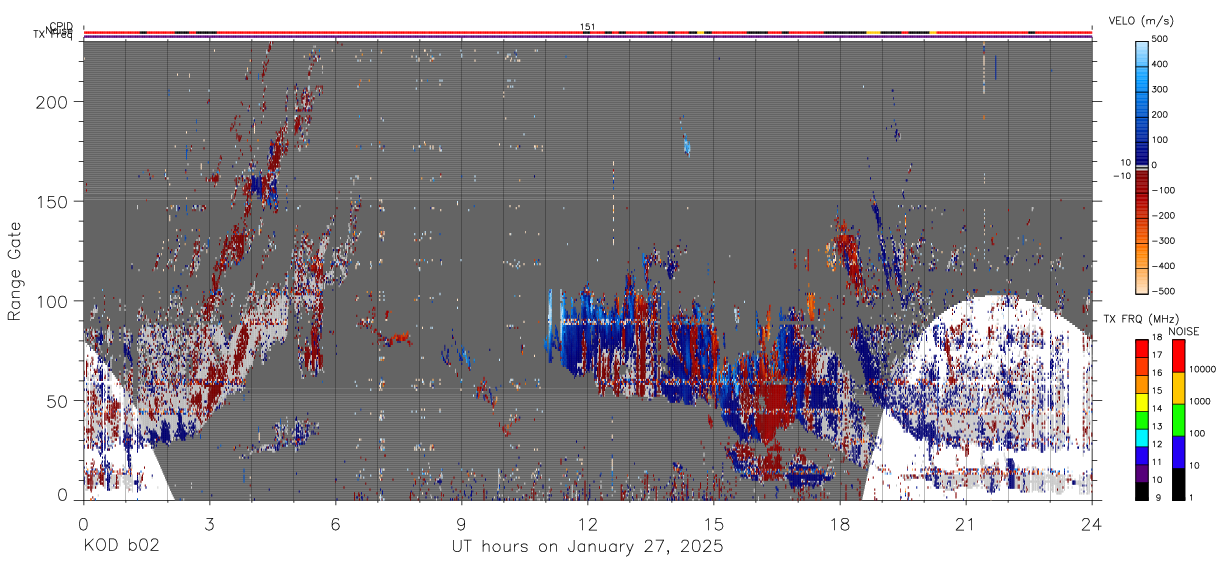Click the 3 tick on UT hours axis
This screenshot has height=567, width=1228.
(x=209, y=523)
